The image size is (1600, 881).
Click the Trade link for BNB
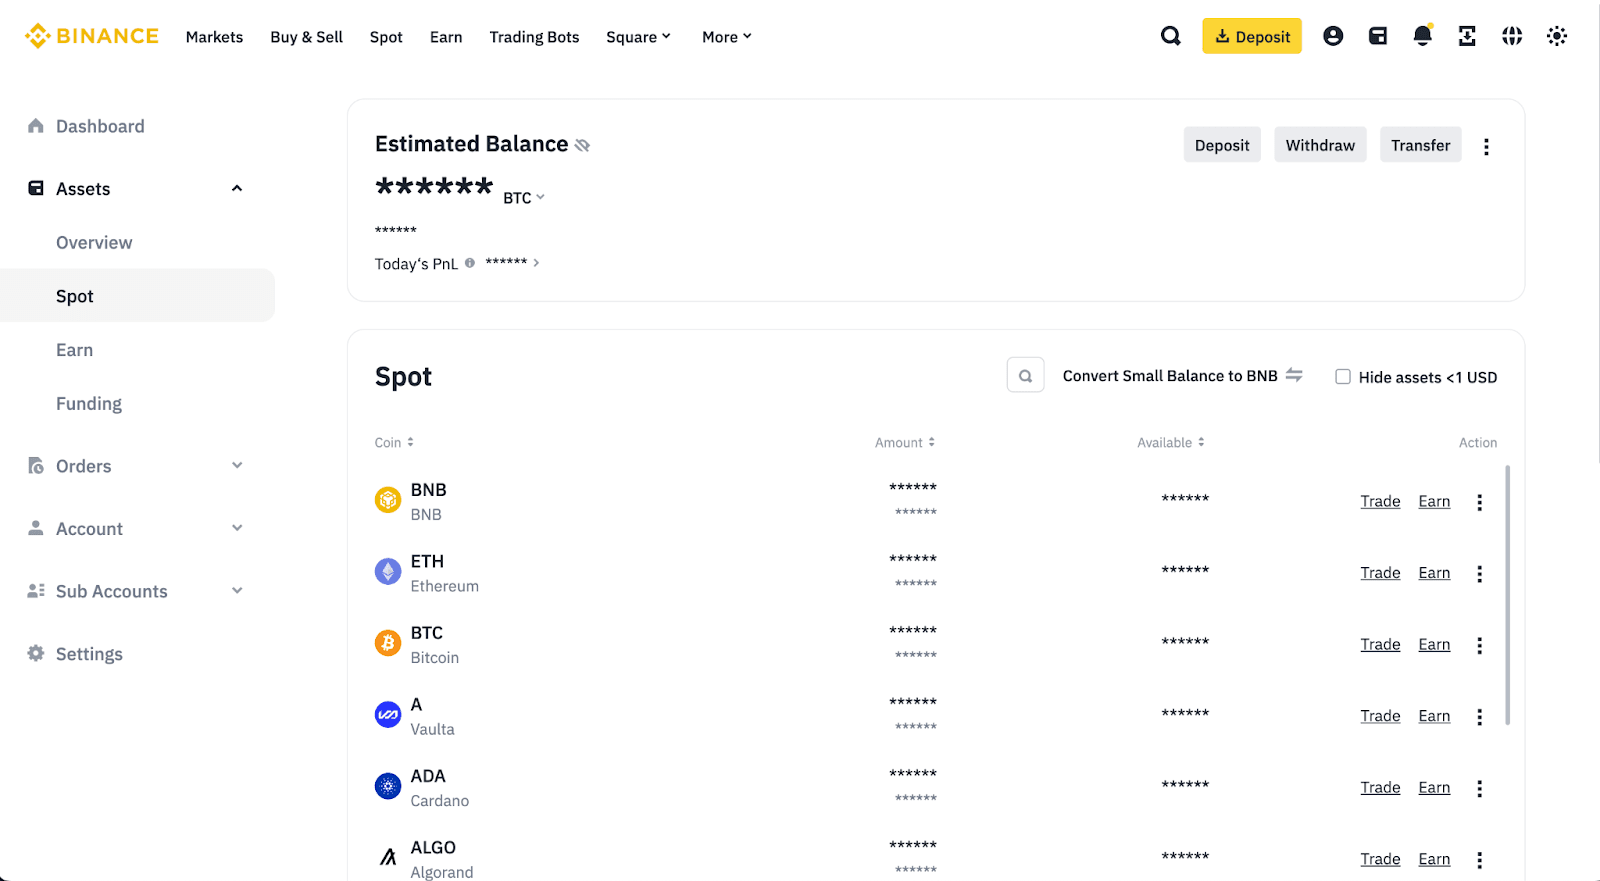pyautogui.click(x=1380, y=502)
